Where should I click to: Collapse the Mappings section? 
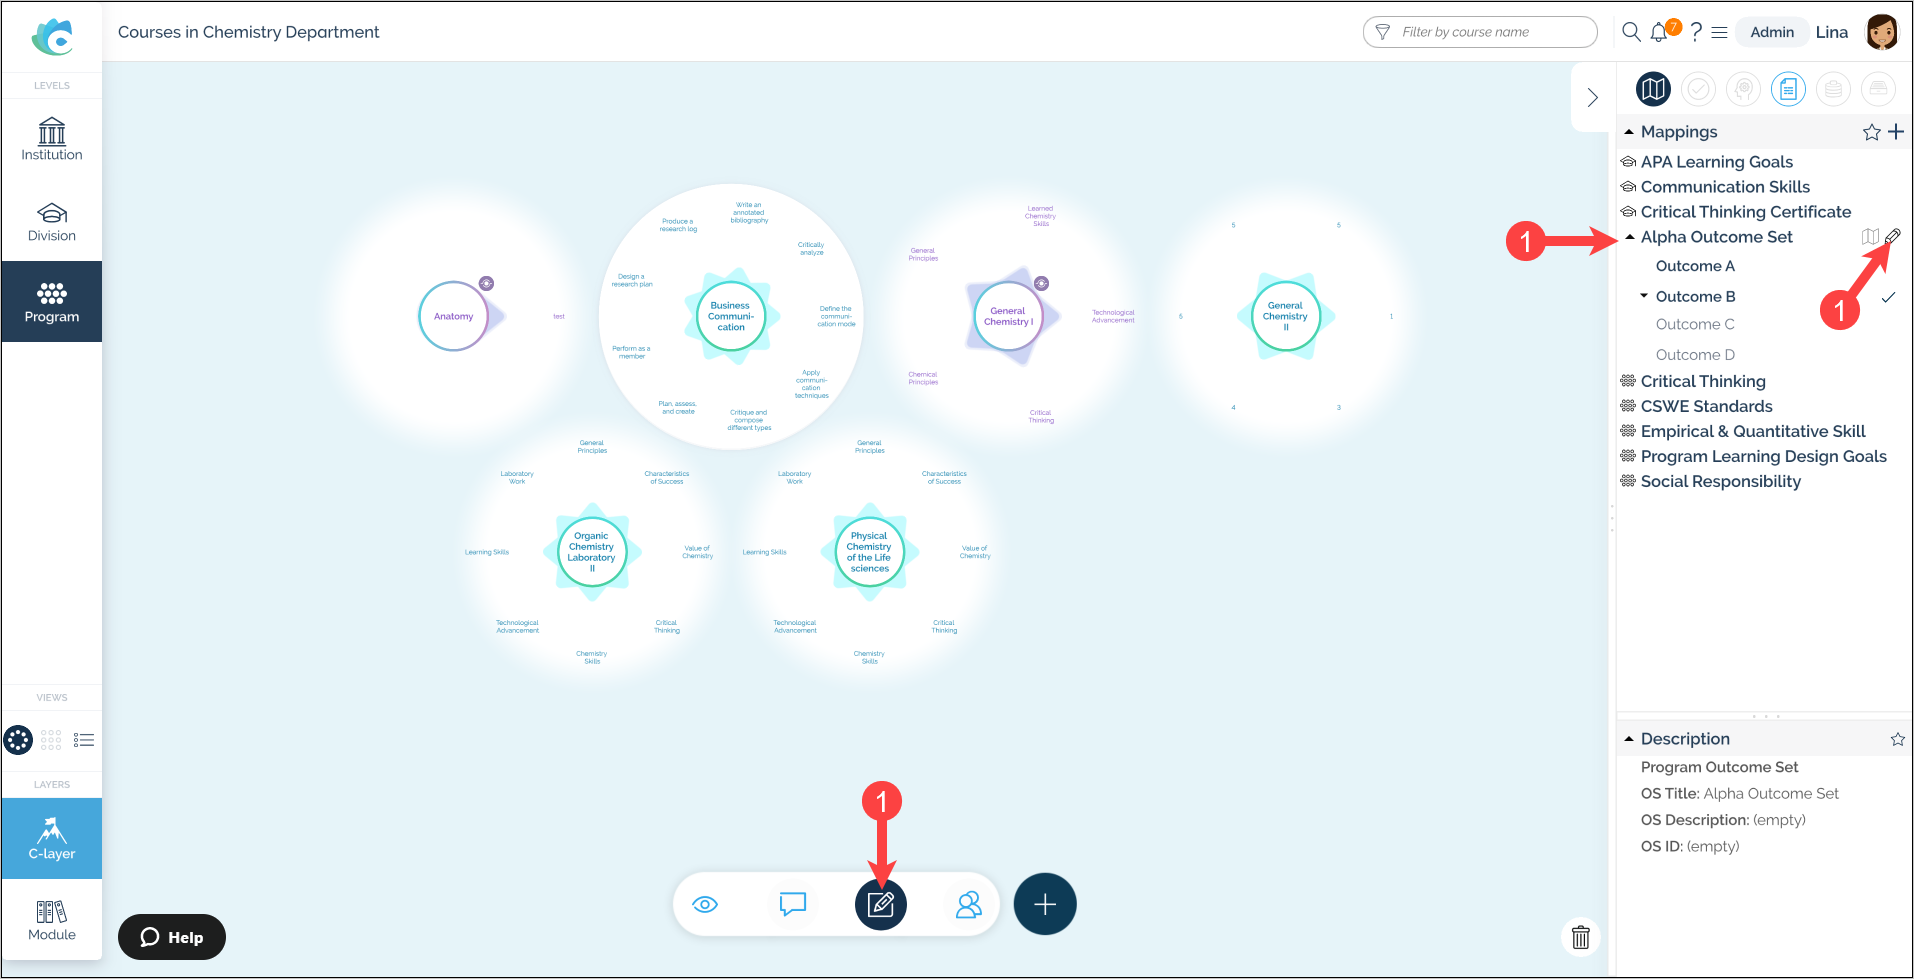(x=1629, y=132)
